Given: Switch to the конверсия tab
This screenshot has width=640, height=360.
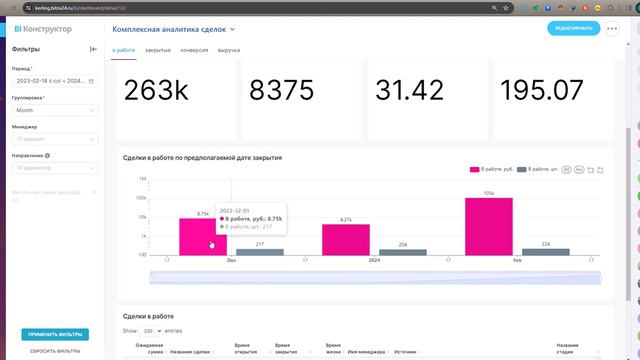Looking at the screenshot, I should point(194,50).
